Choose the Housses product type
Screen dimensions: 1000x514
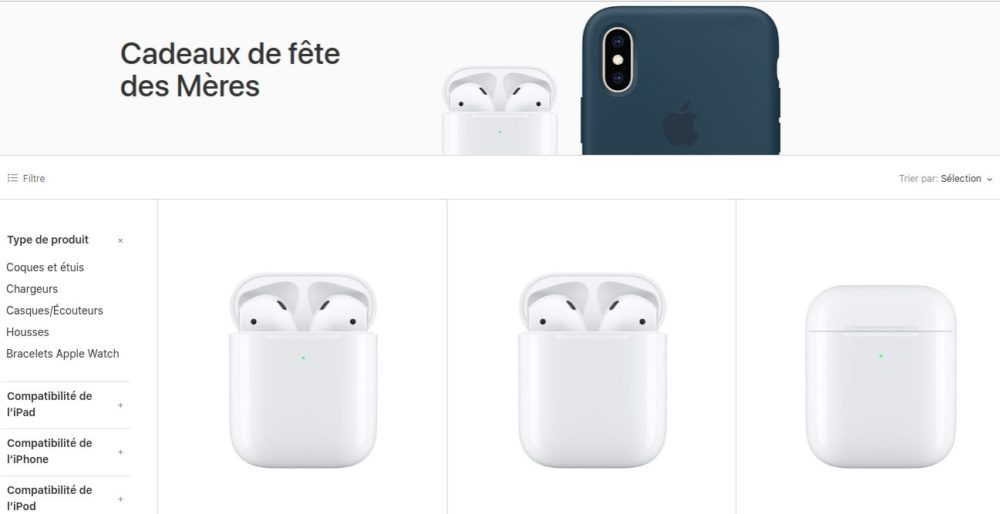click(27, 332)
